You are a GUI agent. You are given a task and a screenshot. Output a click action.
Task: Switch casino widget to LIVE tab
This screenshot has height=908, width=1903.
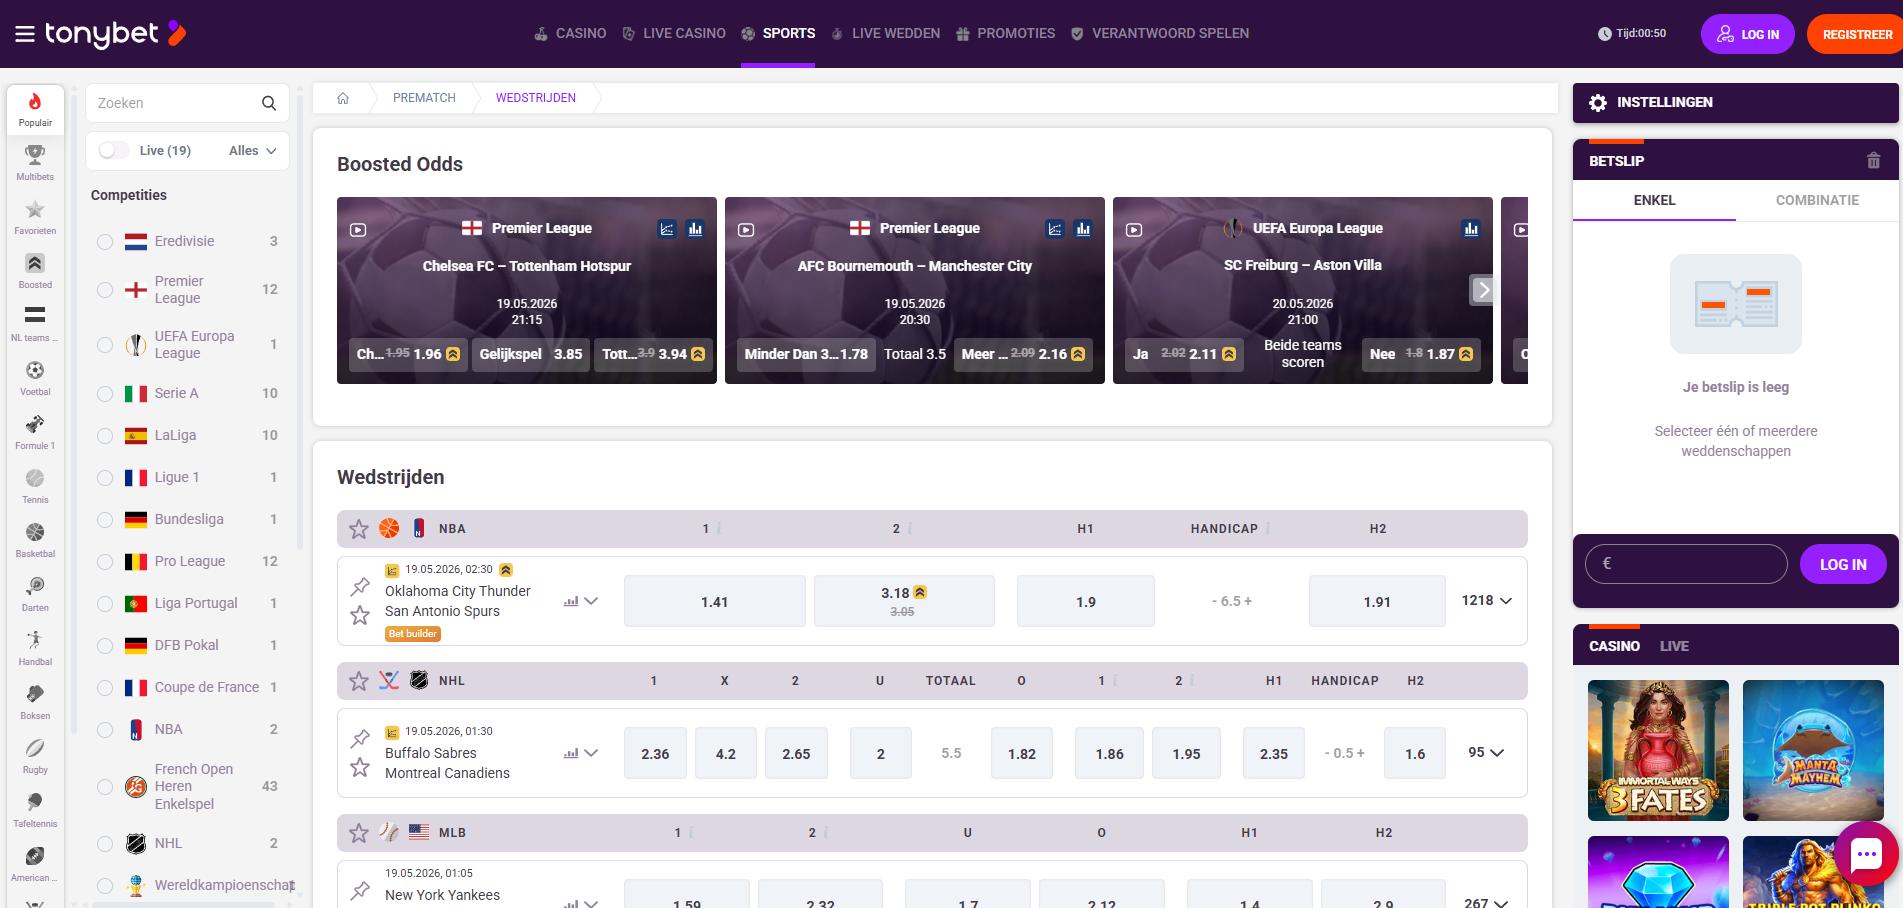pos(1674,646)
